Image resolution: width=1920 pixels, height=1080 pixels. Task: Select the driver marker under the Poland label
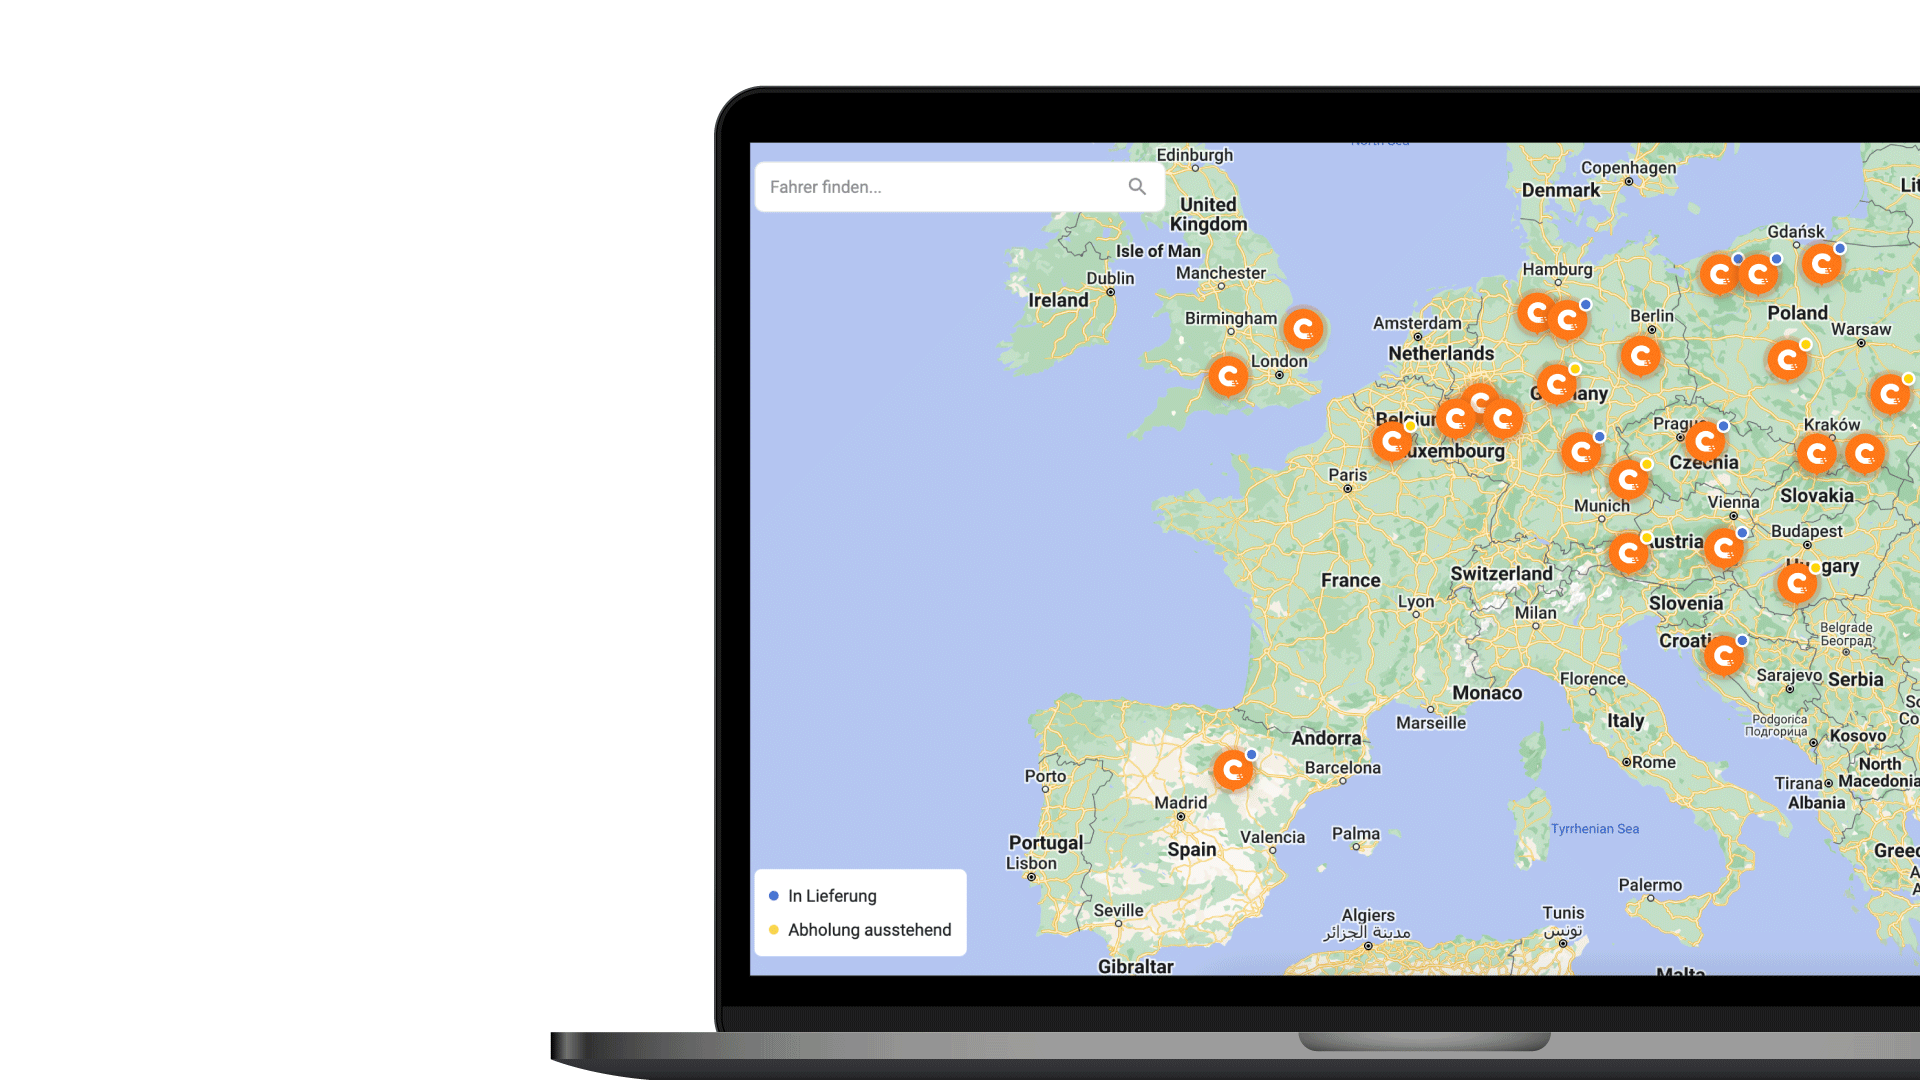[x=1788, y=359]
